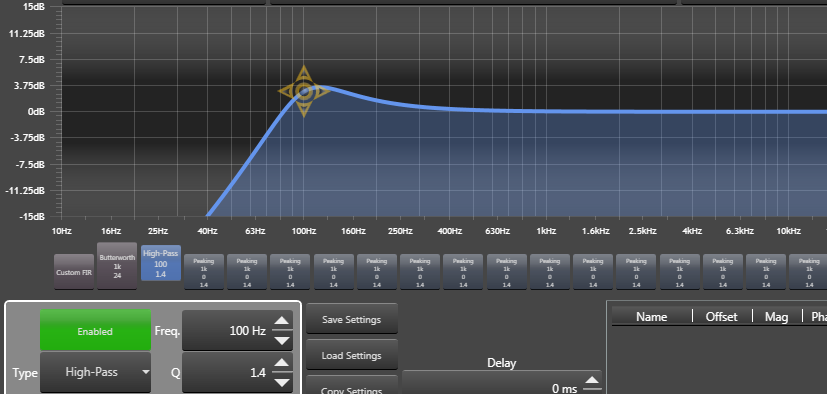Click the 100Hz axis label
Screen dimensions: 827x394
(304, 231)
